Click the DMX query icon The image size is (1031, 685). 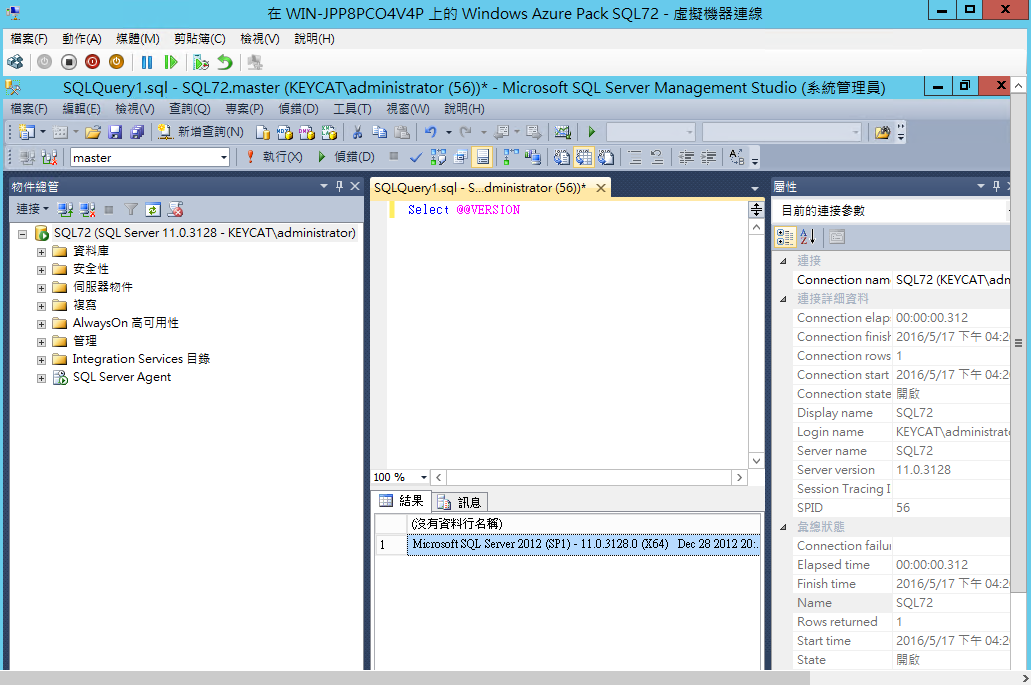(x=307, y=132)
